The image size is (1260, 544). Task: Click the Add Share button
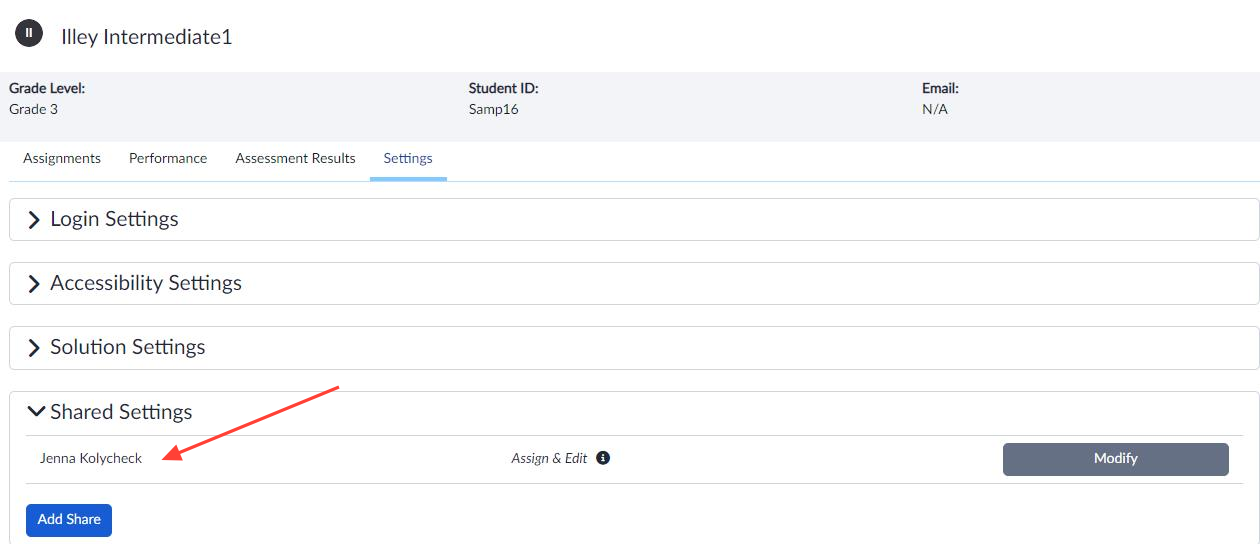tap(69, 520)
